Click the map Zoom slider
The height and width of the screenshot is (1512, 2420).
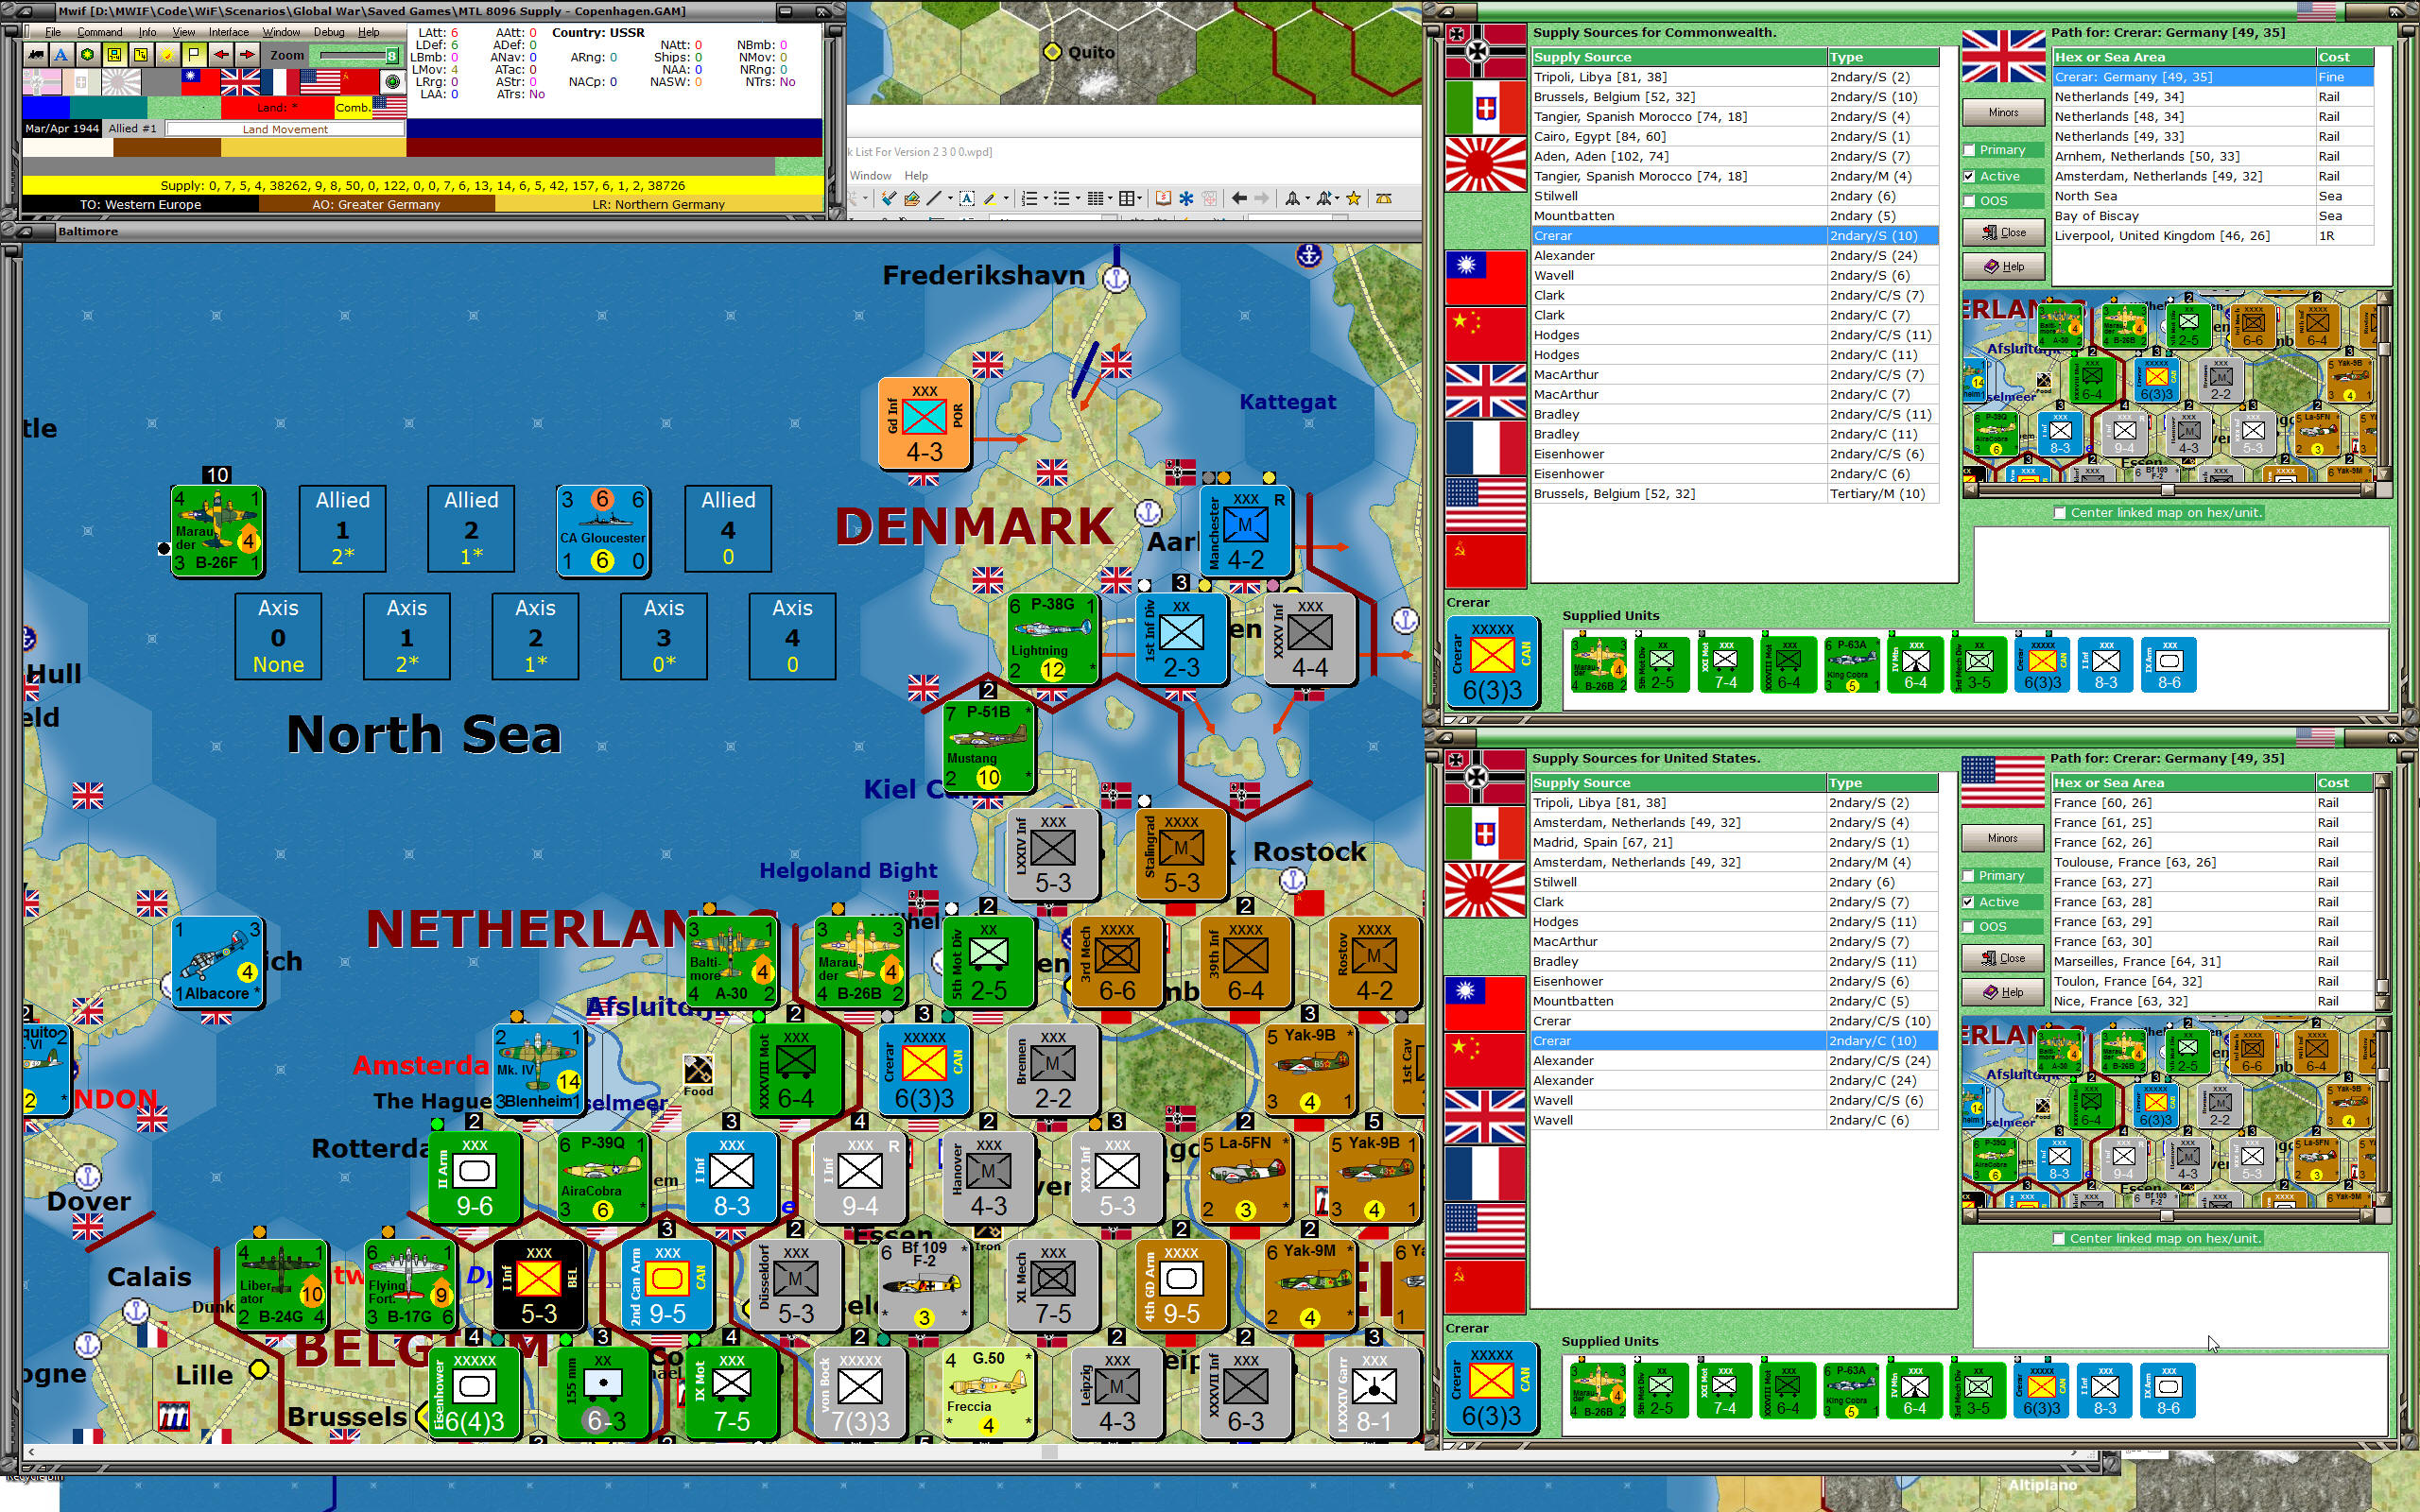(358, 56)
